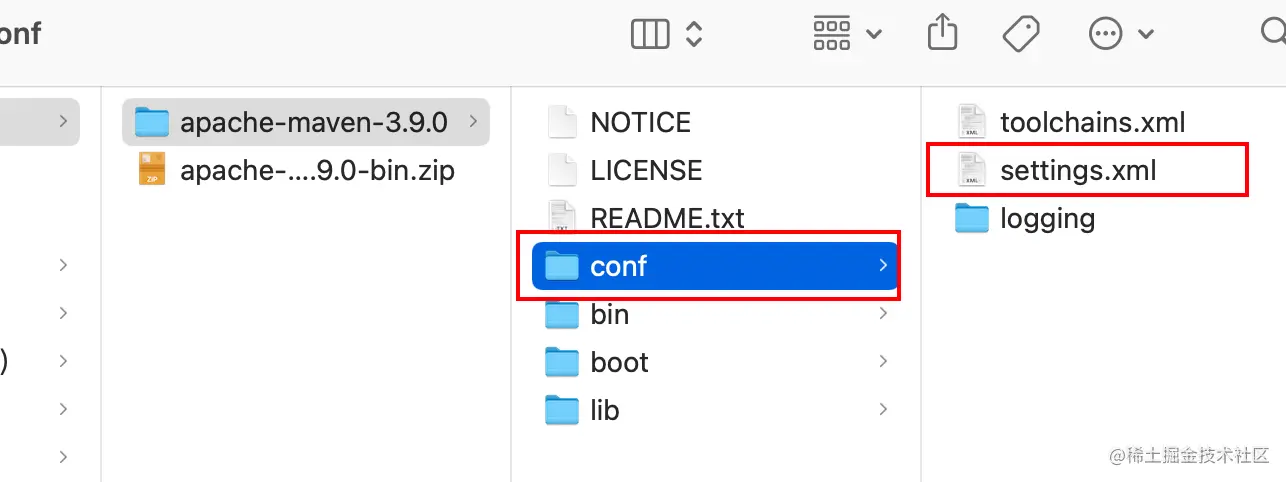The height and width of the screenshot is (482, 1286).
Task: Select the bin folder icon
Action: (563, 314)
